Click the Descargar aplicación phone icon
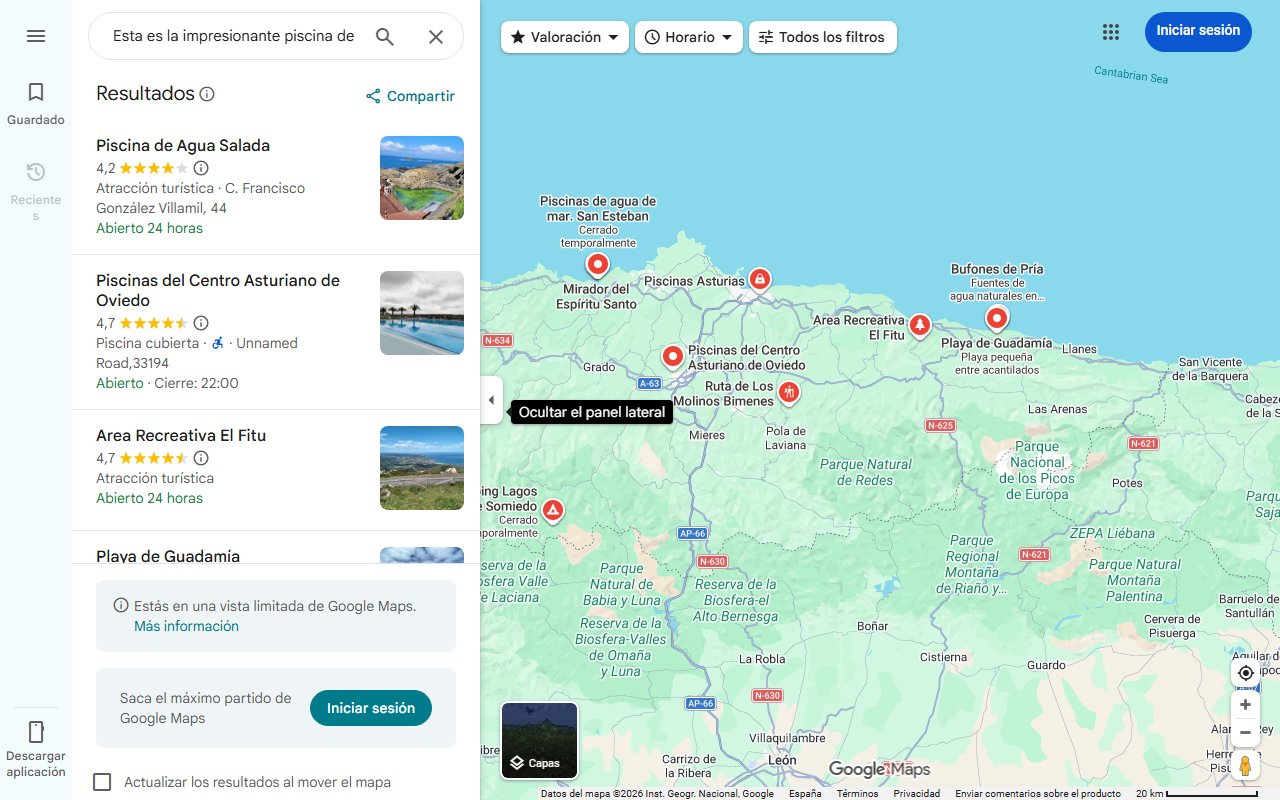The width and height of the screenshot is (1280, 800). (36, 732)
